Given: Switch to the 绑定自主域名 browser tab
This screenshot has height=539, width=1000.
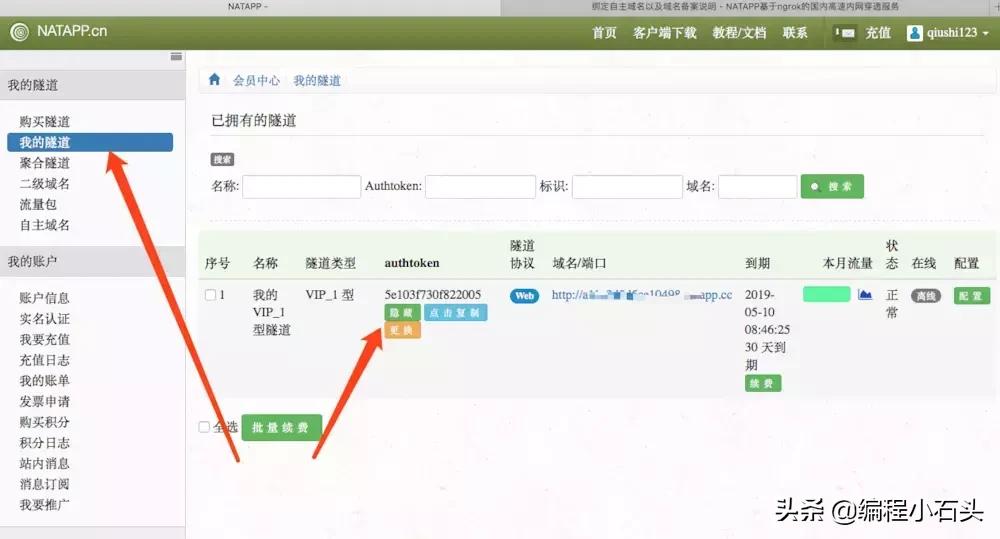Looking at the screenshot, I should coord(745,7).
